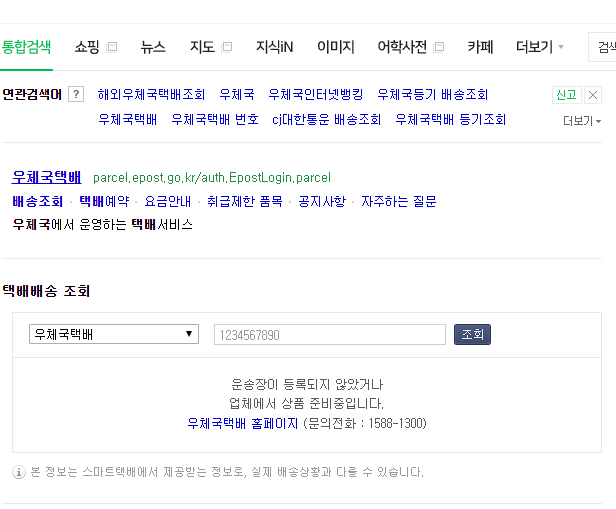This screenshot has width=616, height=509.
Task: Switch to the 지도 tab
Action: tap(202, 47)
